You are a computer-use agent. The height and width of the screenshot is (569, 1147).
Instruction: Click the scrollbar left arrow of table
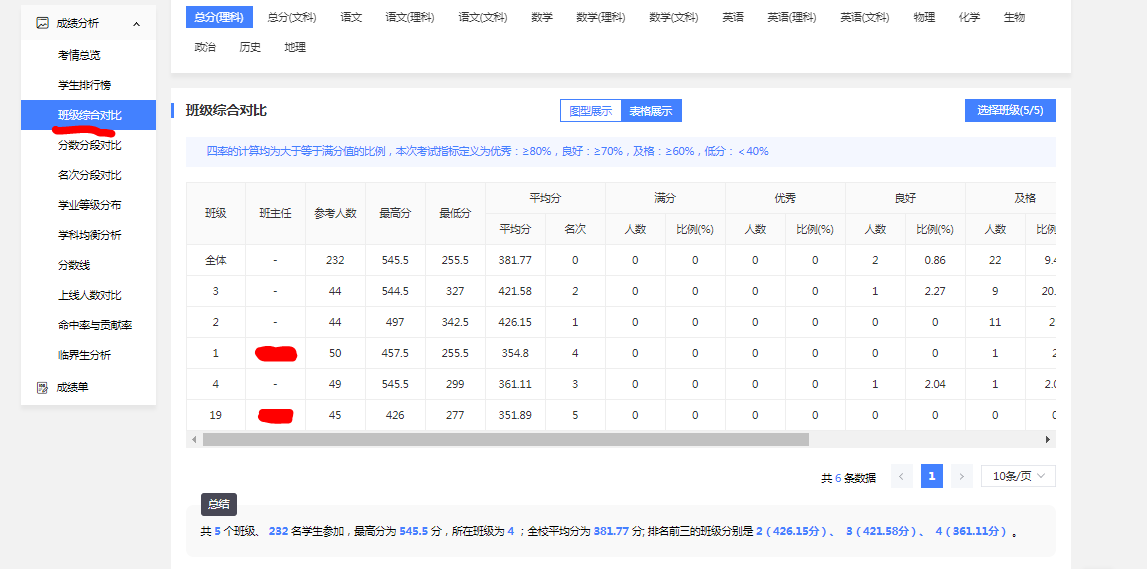click(x=193, y=439)
